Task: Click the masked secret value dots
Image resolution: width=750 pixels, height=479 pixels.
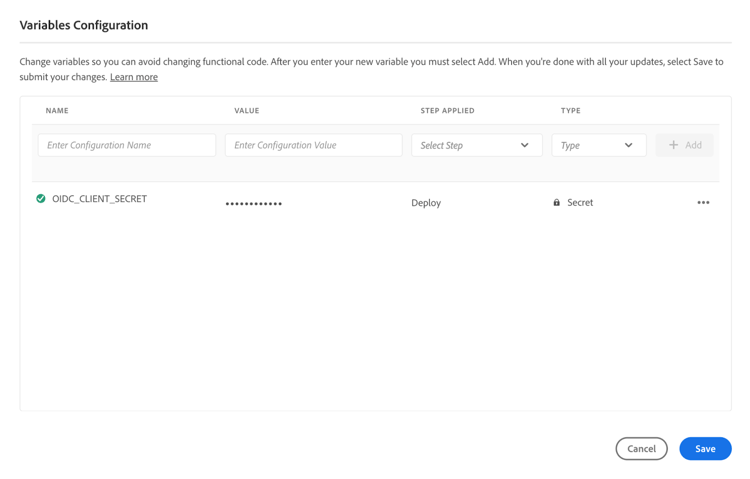Action: pyautogui.click(x=254, y=204)
